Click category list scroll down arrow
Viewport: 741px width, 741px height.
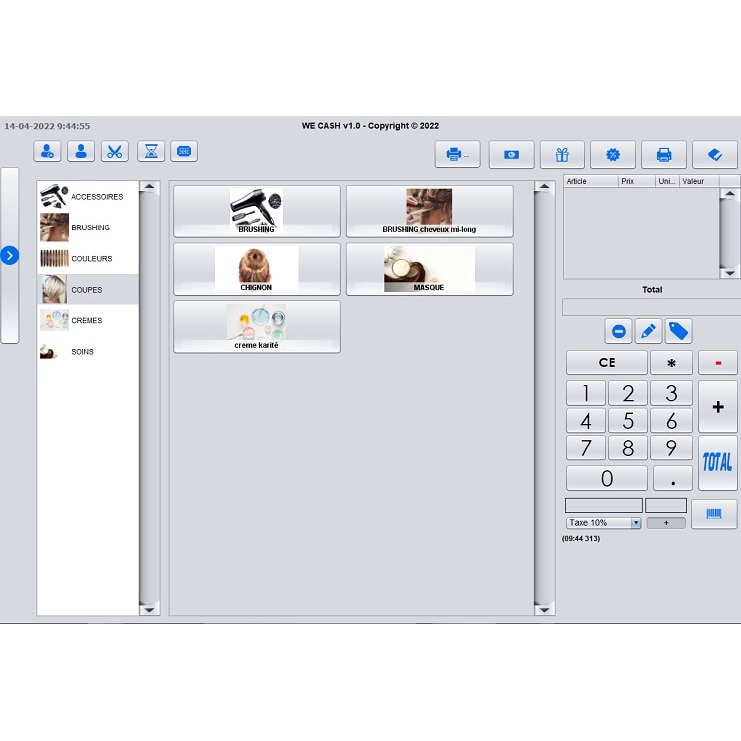tap(149, 610)
